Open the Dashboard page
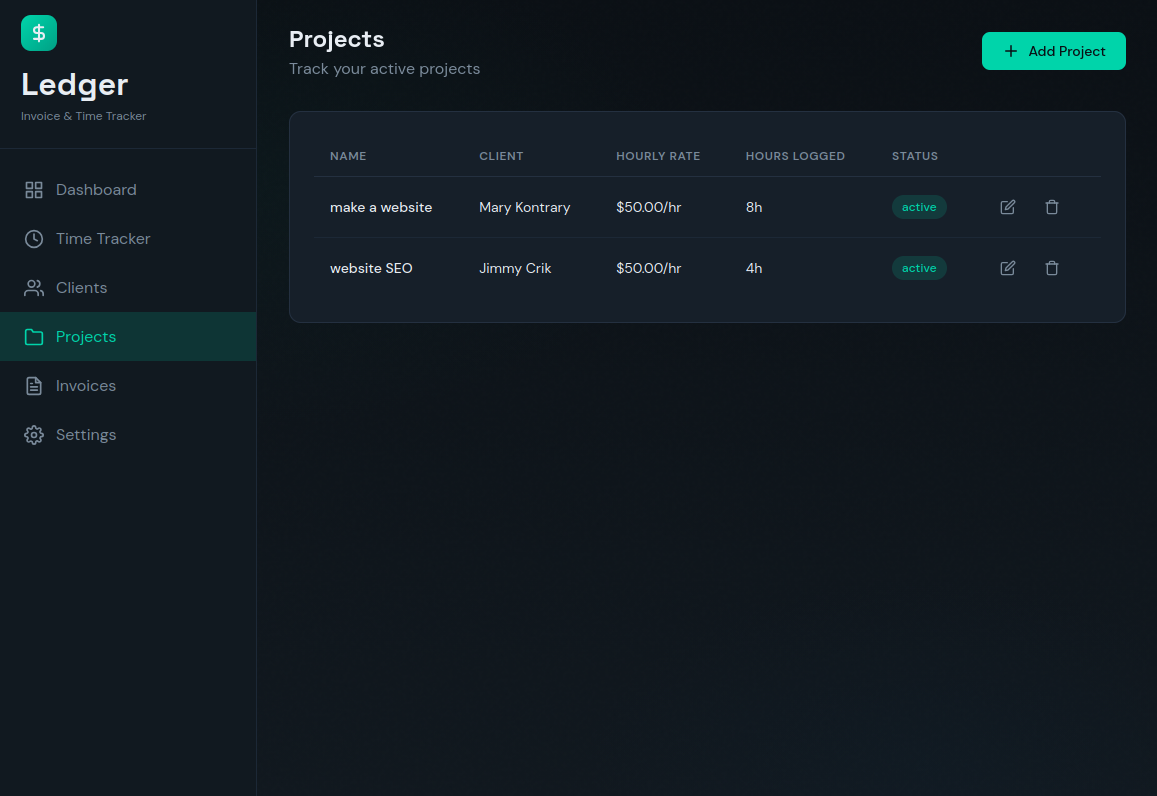 128,190
